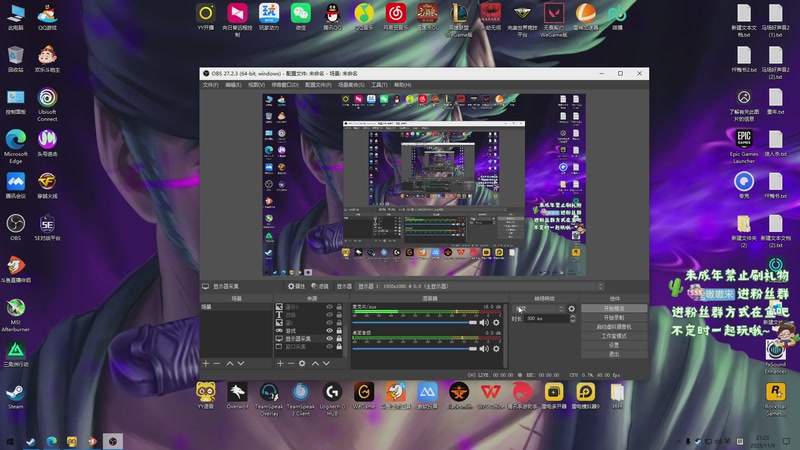Viewport: 800px width, 450px height.
Task: Enable 工作室模式 studio mode
Action: [614, 336]
